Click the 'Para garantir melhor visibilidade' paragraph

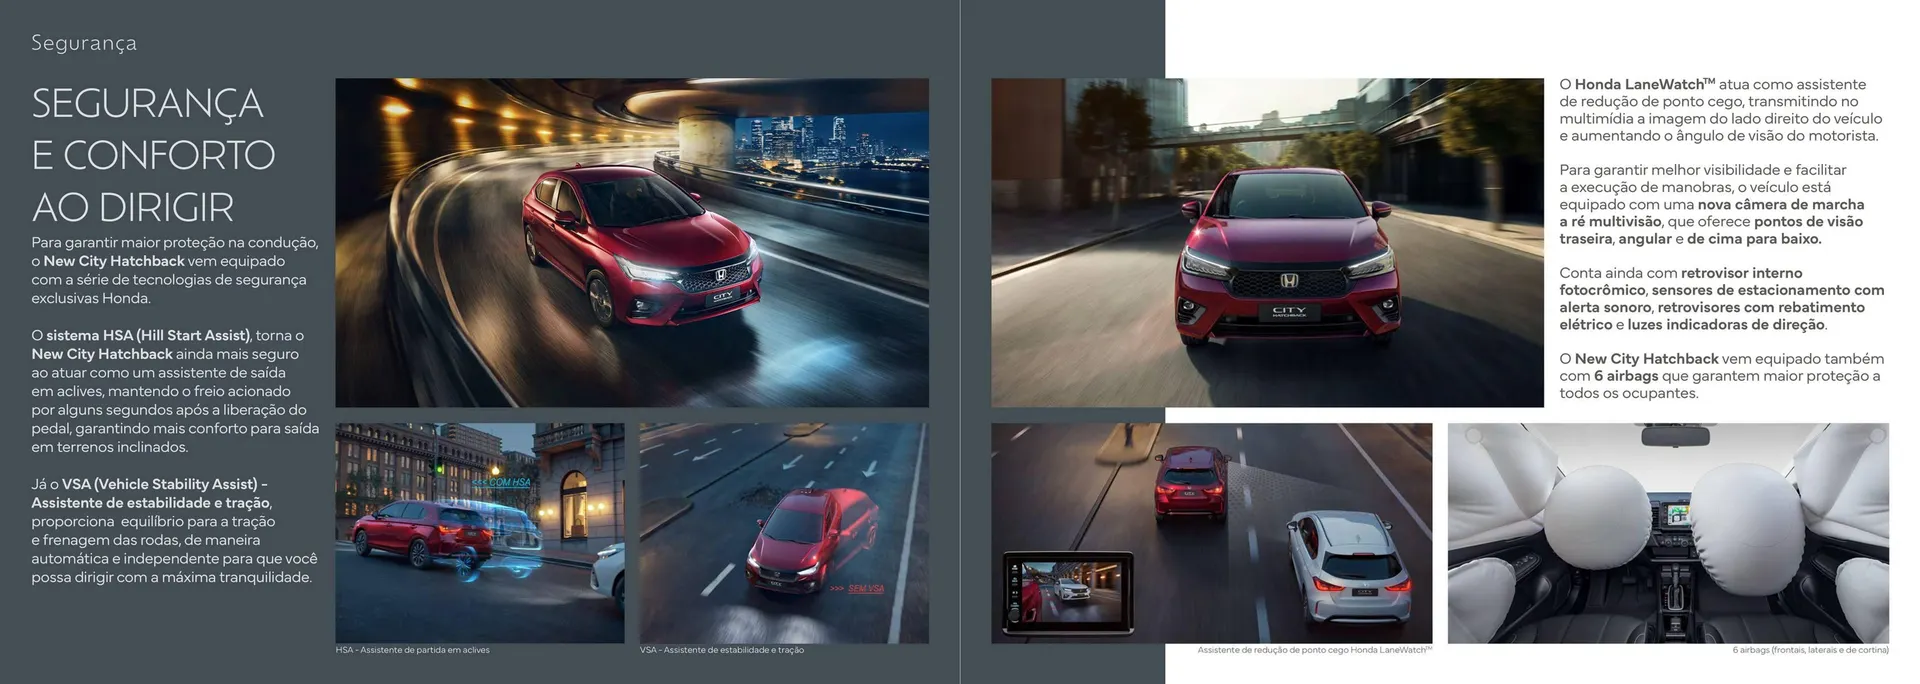(1711, 204)
